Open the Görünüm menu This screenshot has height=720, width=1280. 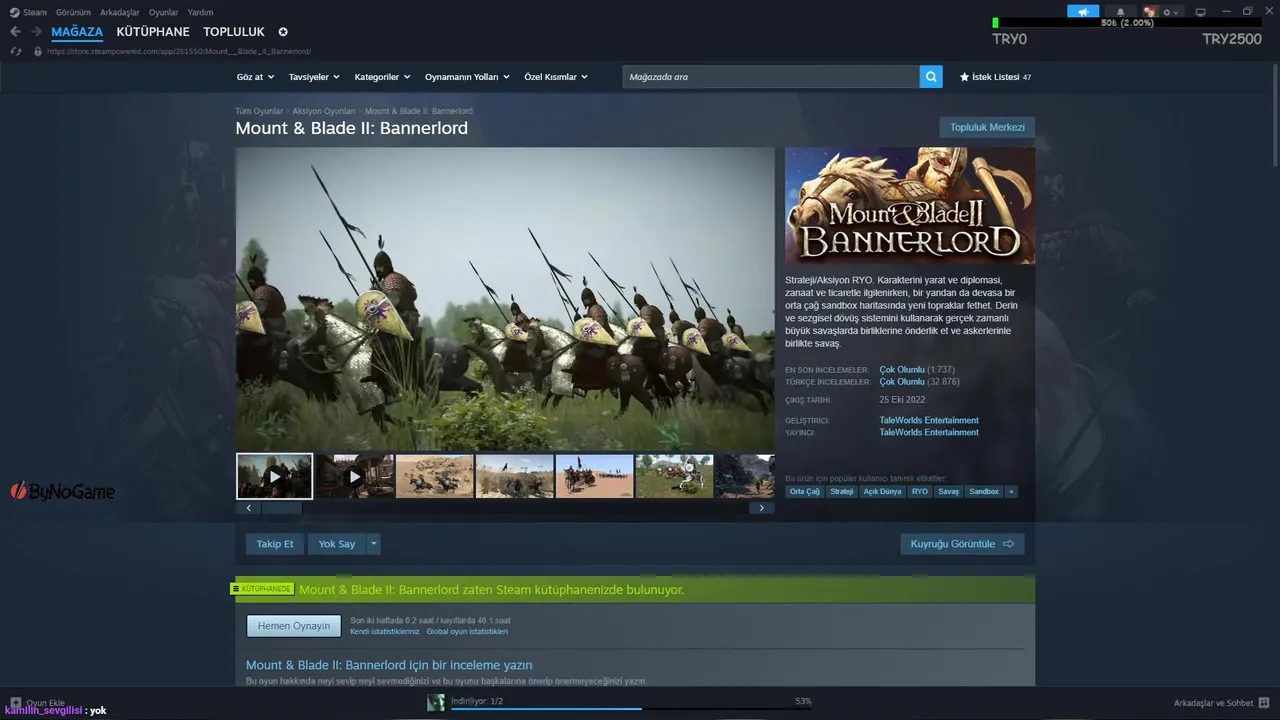74,12
